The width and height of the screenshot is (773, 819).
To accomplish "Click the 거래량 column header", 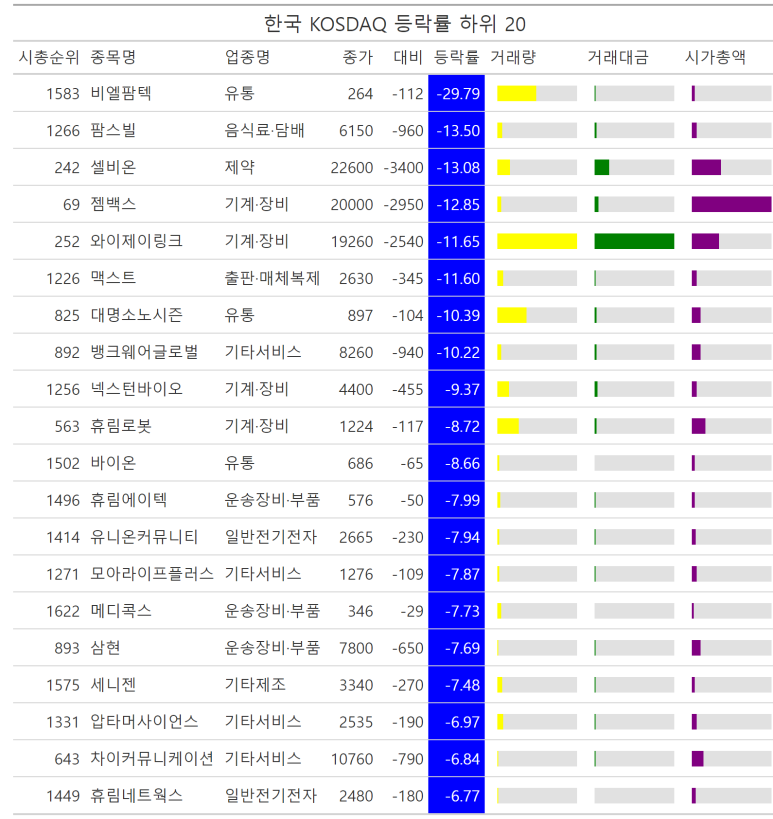I will [x=513, y=57].
